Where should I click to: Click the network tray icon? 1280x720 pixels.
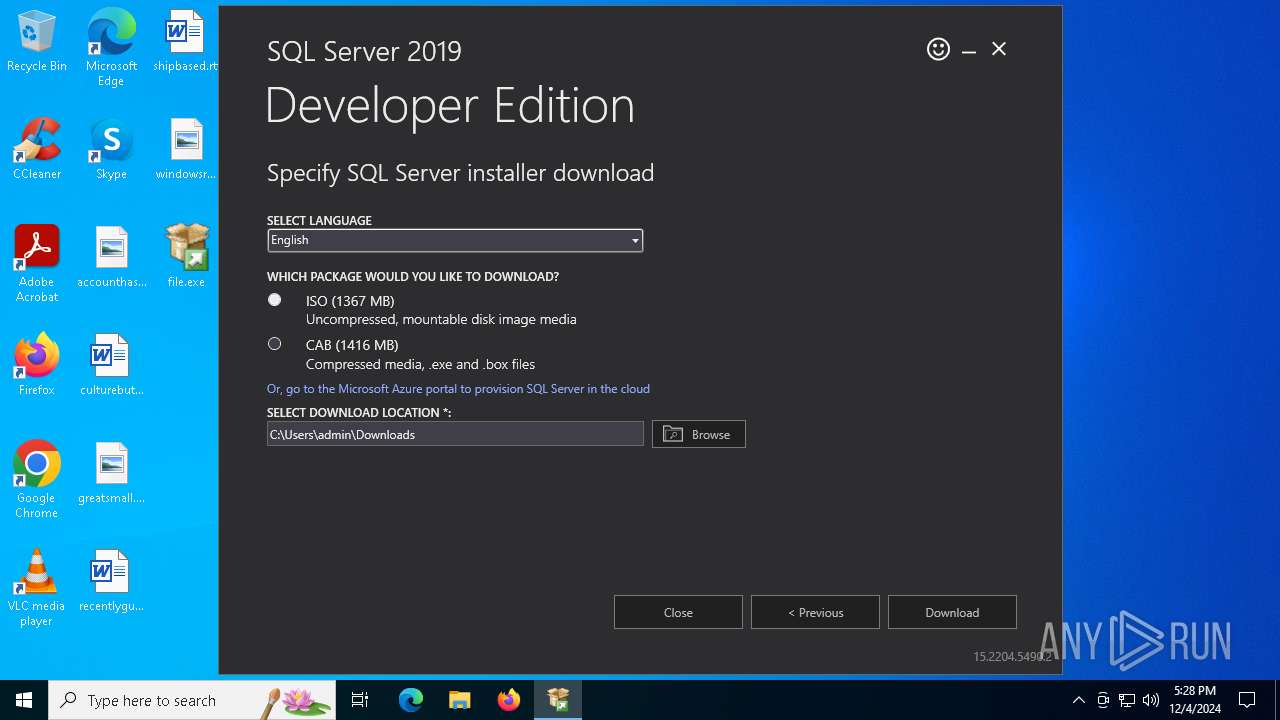tap(1127, 700)
